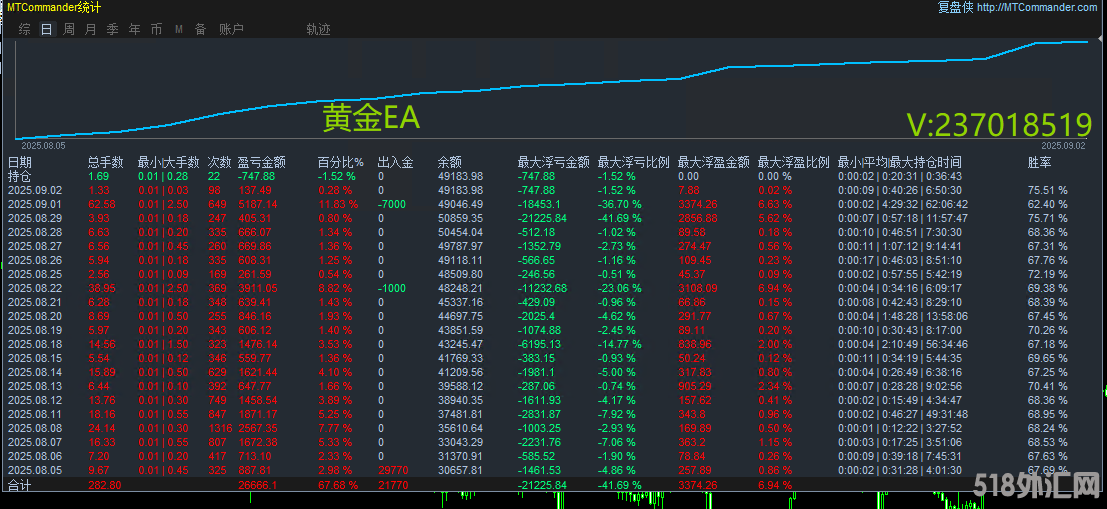Open the http://MTCommander.com link
The height and width of the screenshot is (509, 1107).
(1036, 7)
